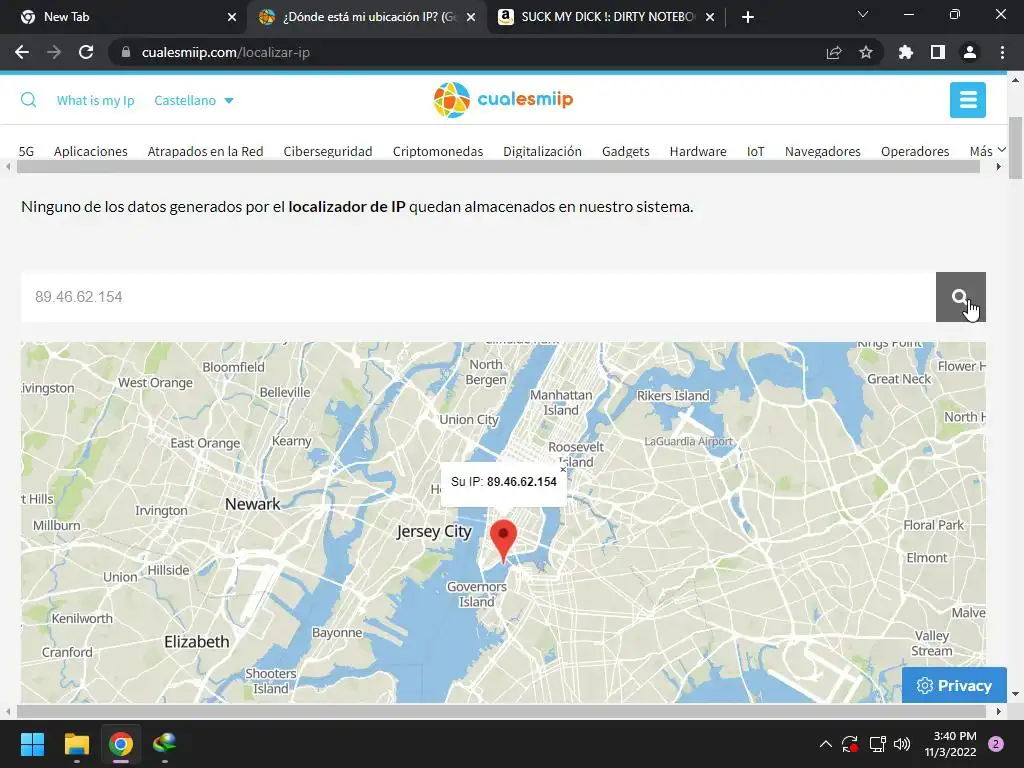Show hidden system tray icons
Image resolution: width=1024 pixels, height=768 pixels.
coord(825,744)
